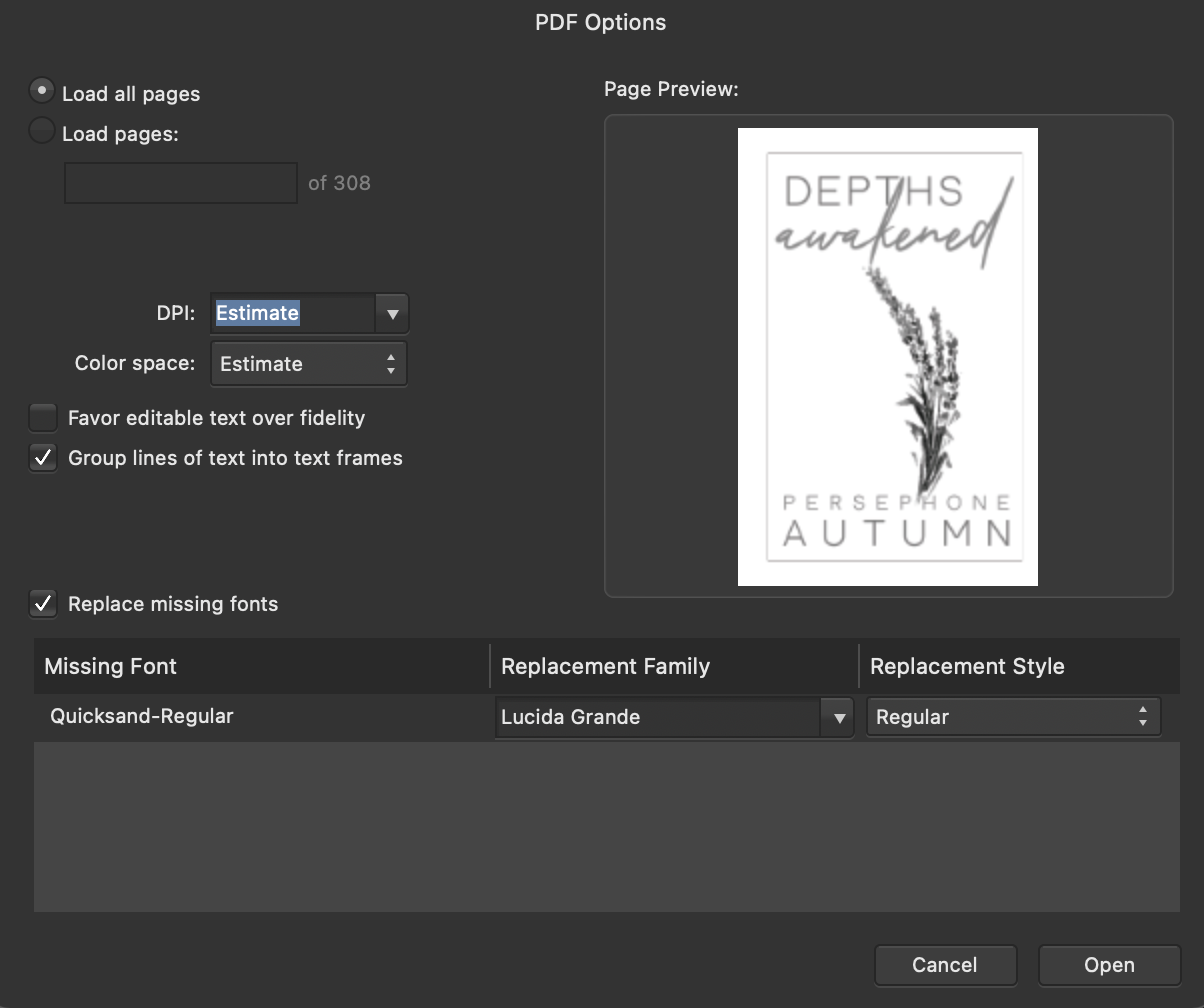
Task: Click the page range input field
Action: coord(181,183)
